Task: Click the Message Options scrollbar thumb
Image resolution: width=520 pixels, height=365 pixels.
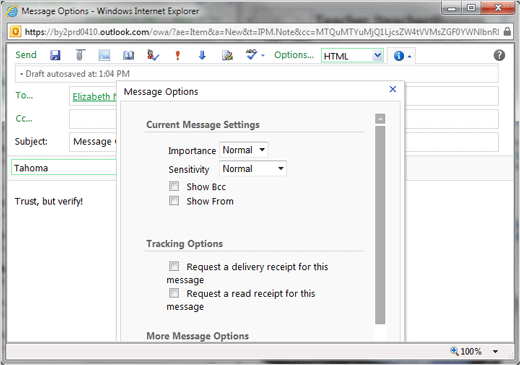Action: click(x=380, y=225)
